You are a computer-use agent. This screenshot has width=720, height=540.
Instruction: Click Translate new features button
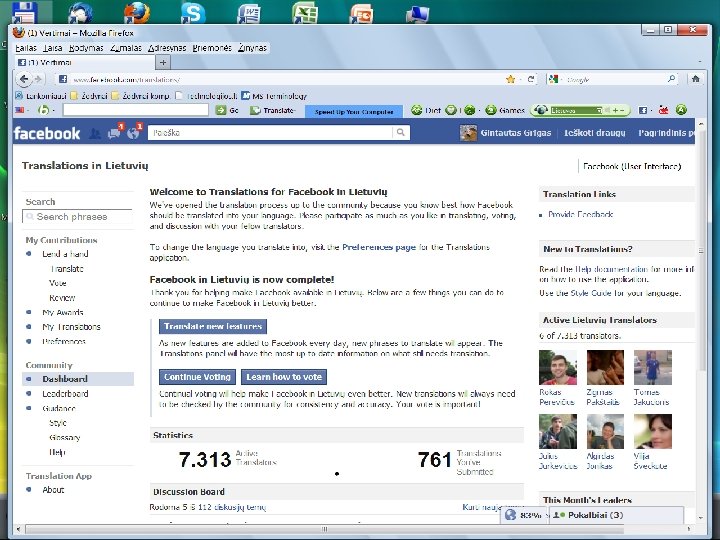pos(213,326)
